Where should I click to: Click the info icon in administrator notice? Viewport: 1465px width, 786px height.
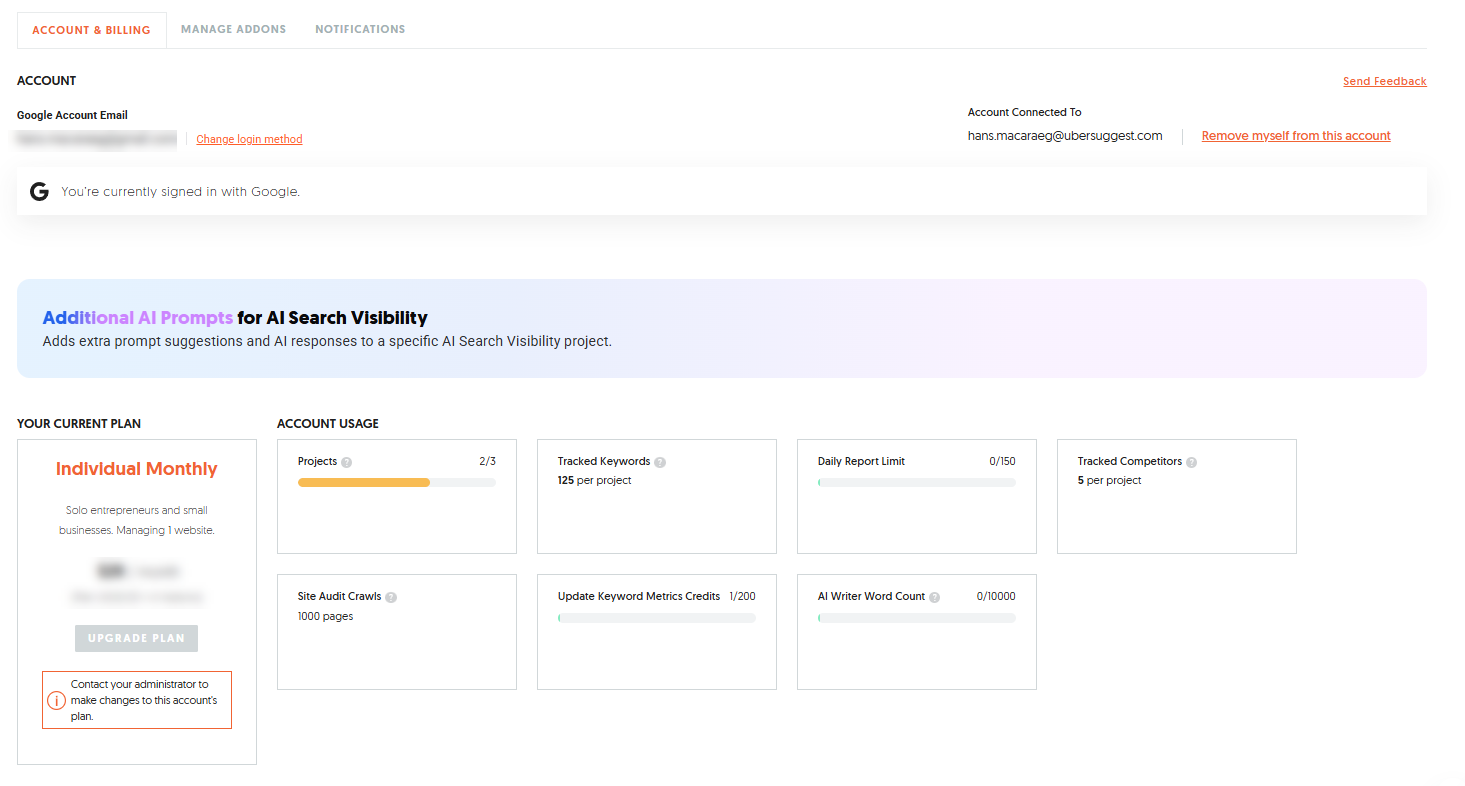tap(57, 700)
